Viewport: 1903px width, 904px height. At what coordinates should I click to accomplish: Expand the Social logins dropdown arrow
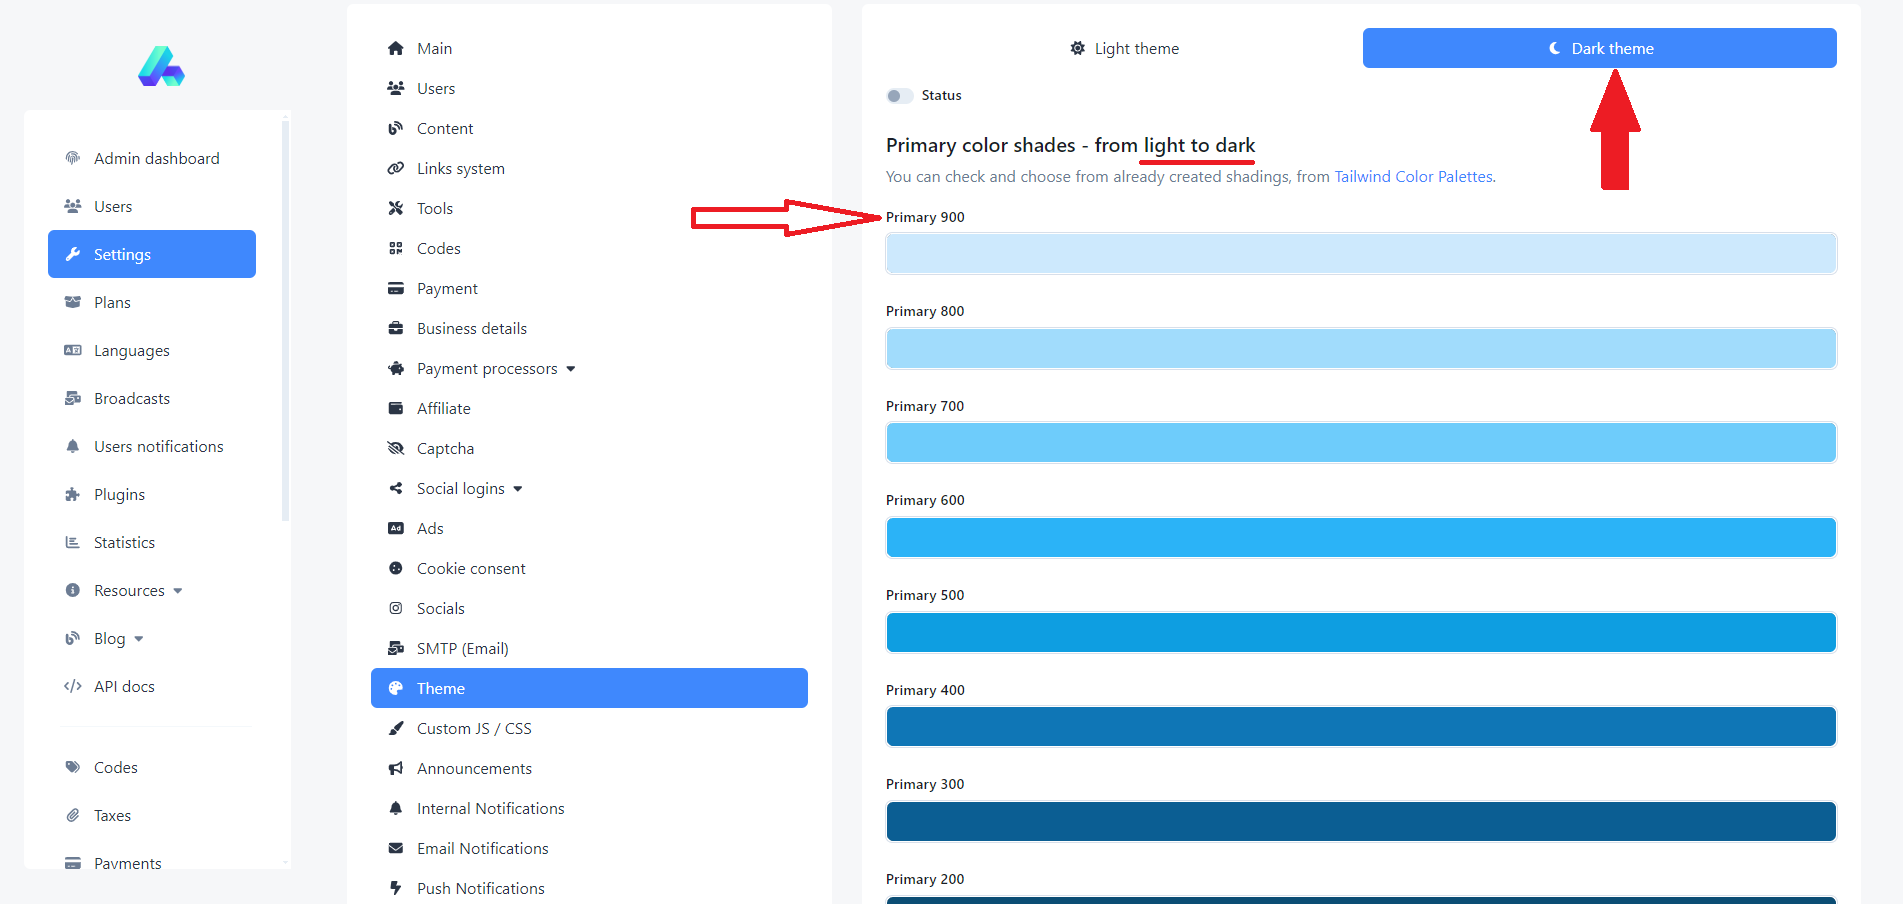[x=518, y=489]
